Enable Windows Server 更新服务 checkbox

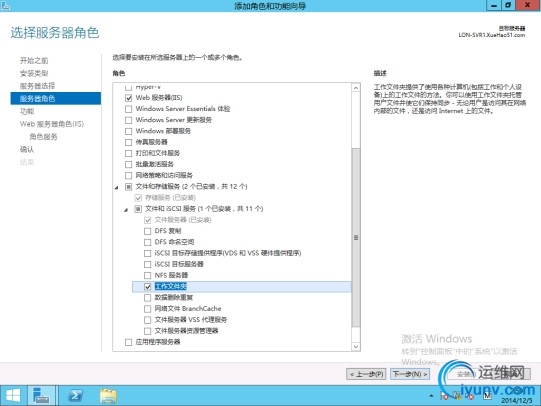click(128, 120)
